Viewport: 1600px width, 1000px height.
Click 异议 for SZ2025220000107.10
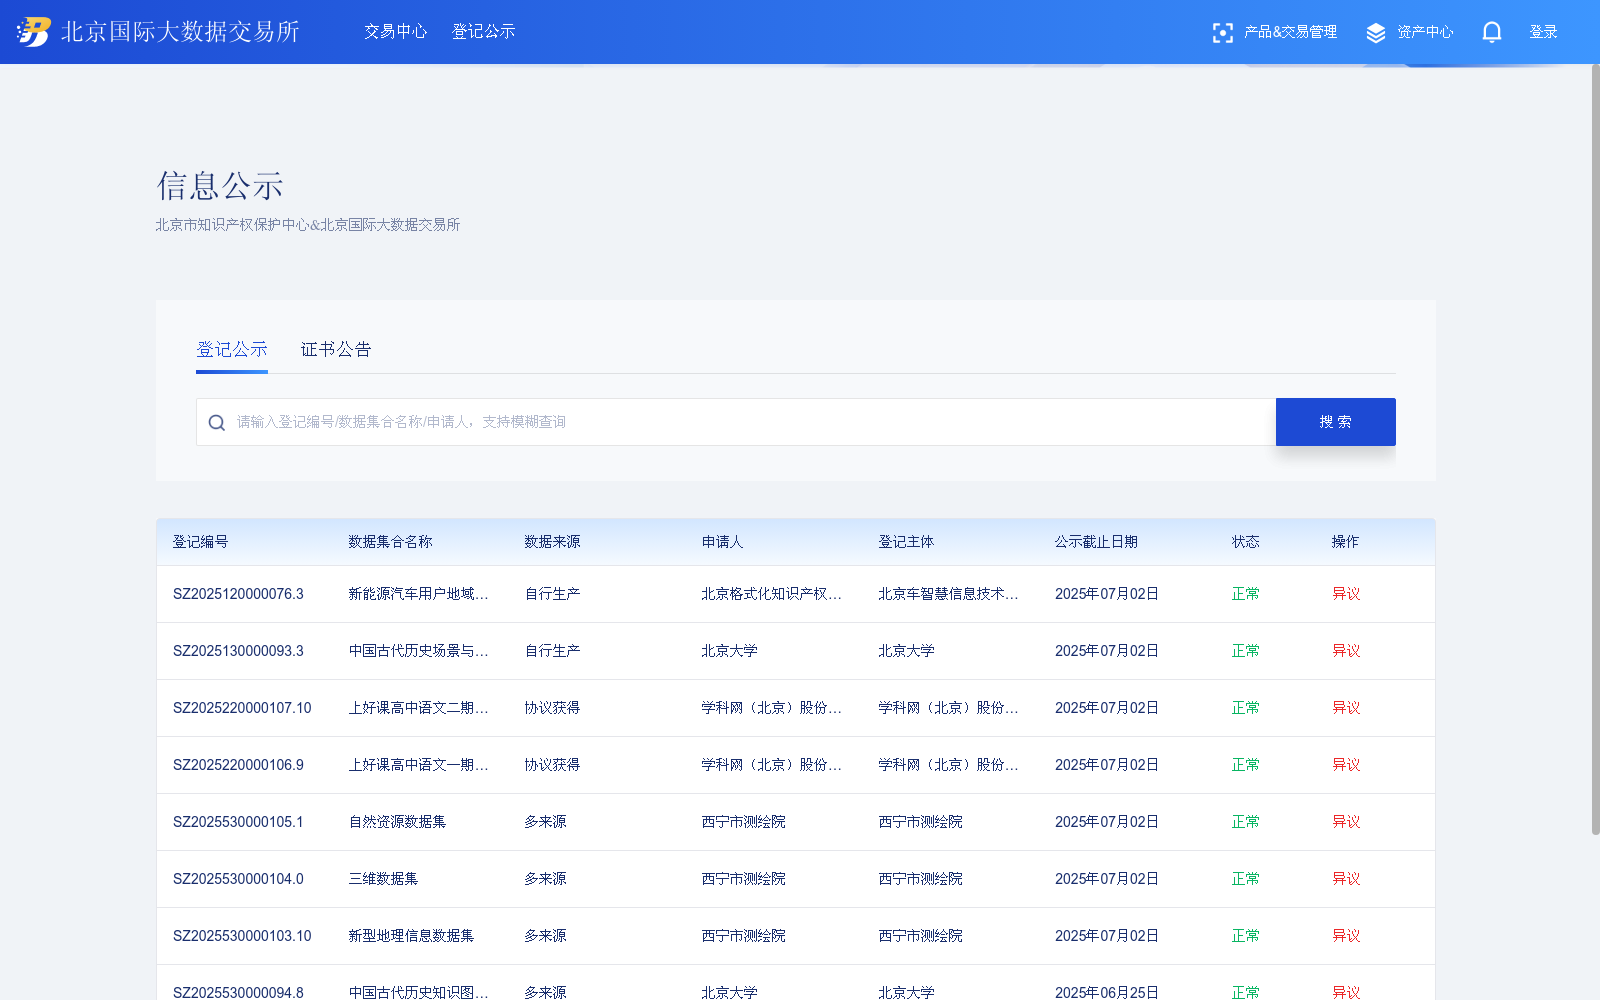point(1346,708)
